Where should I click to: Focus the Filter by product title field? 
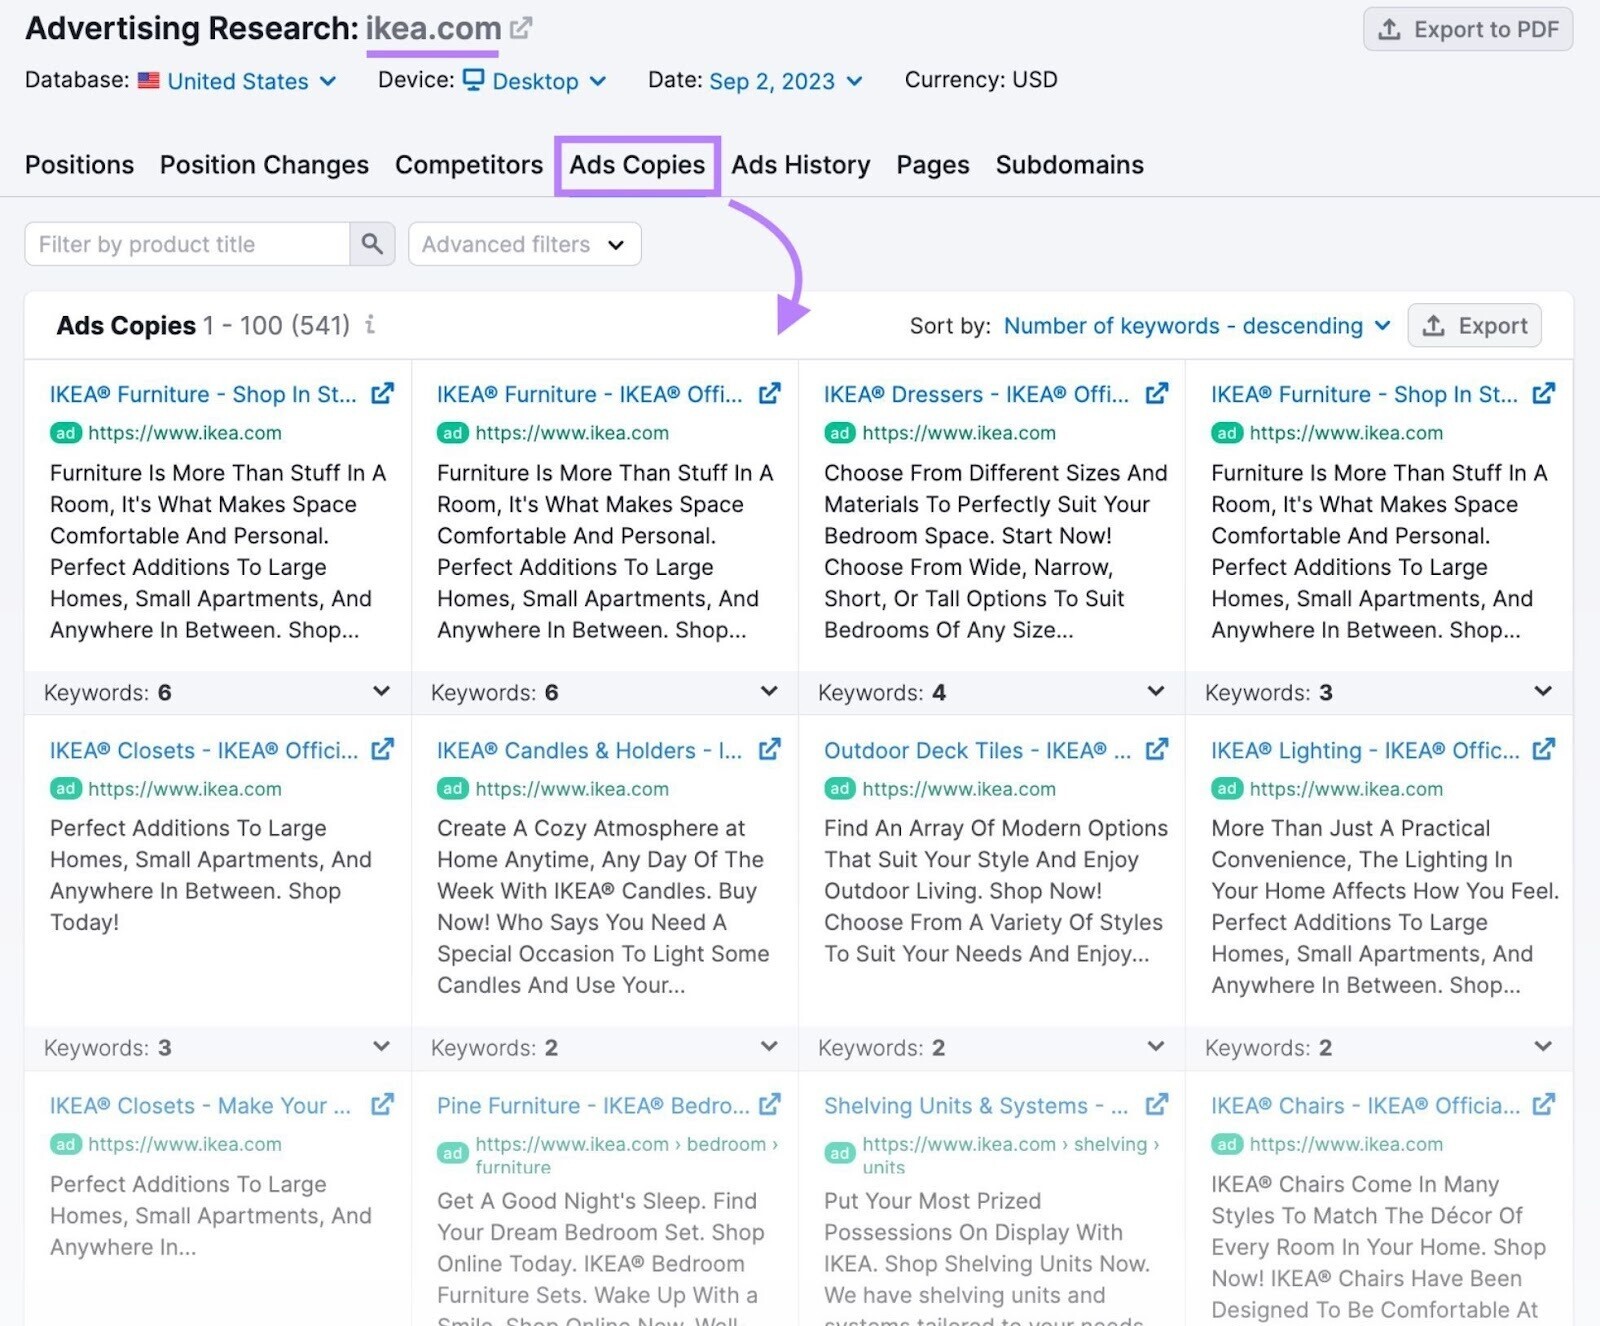coord(188,244)
